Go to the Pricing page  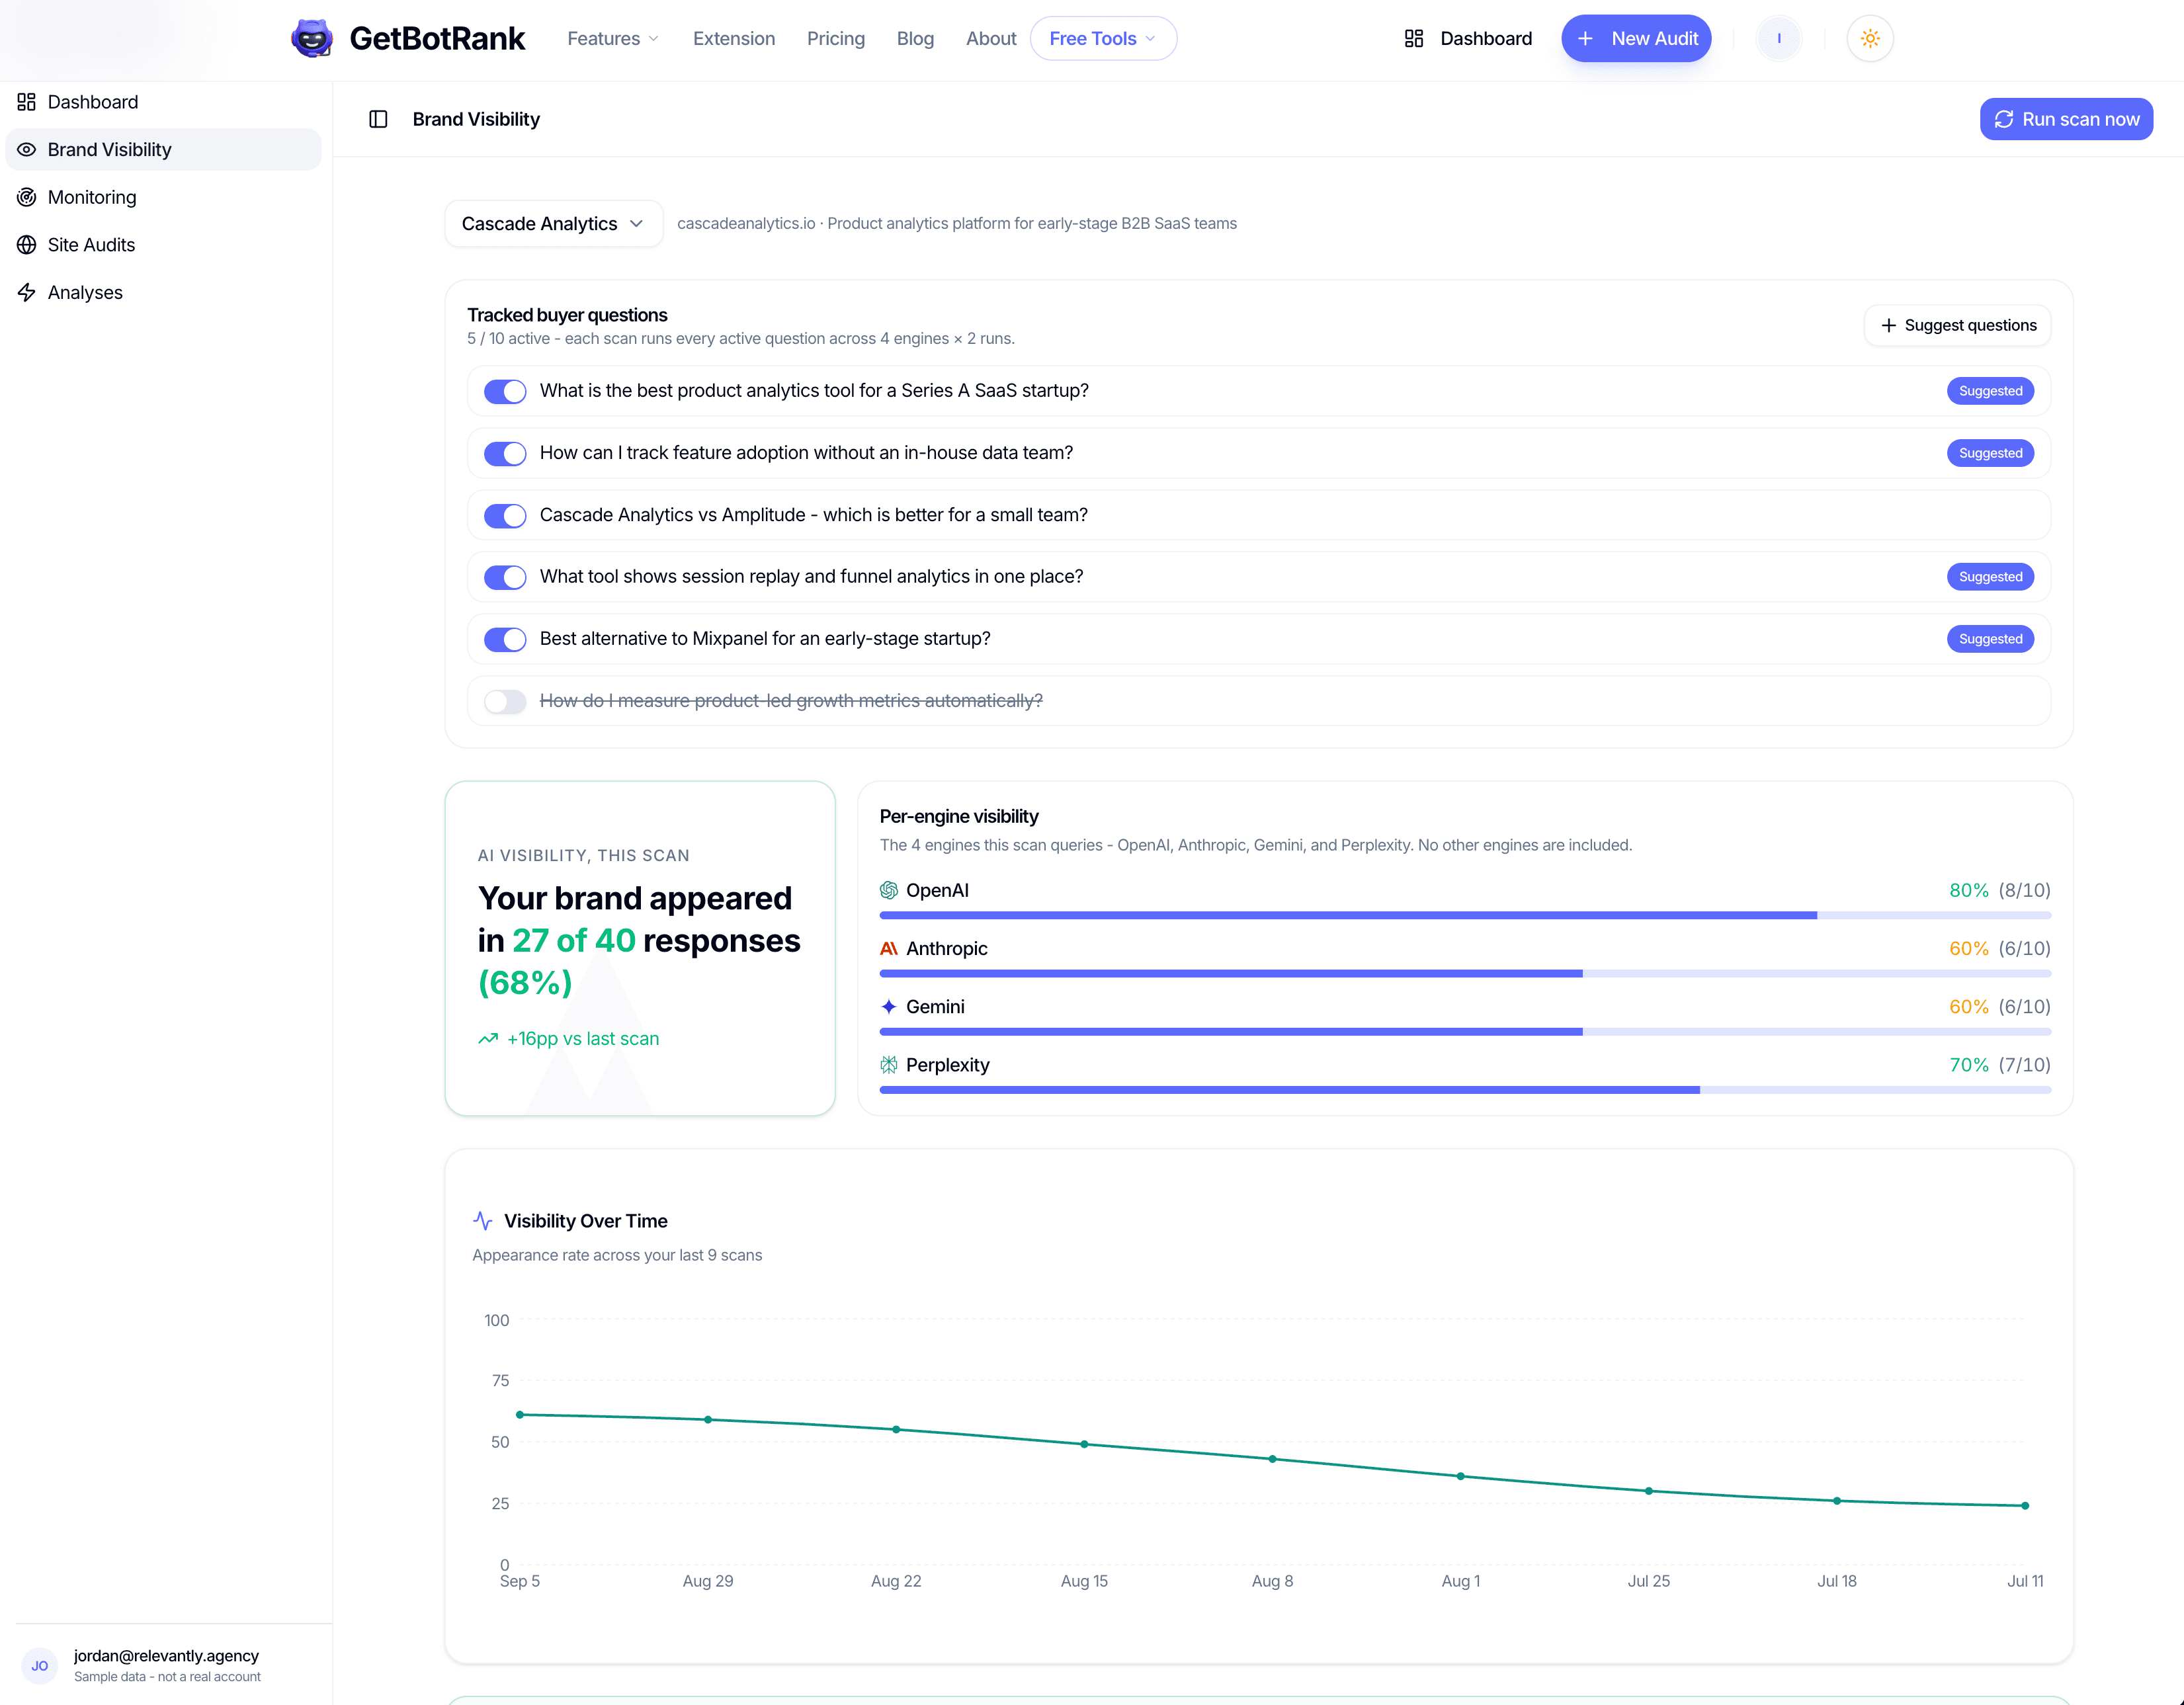[835, 38]
